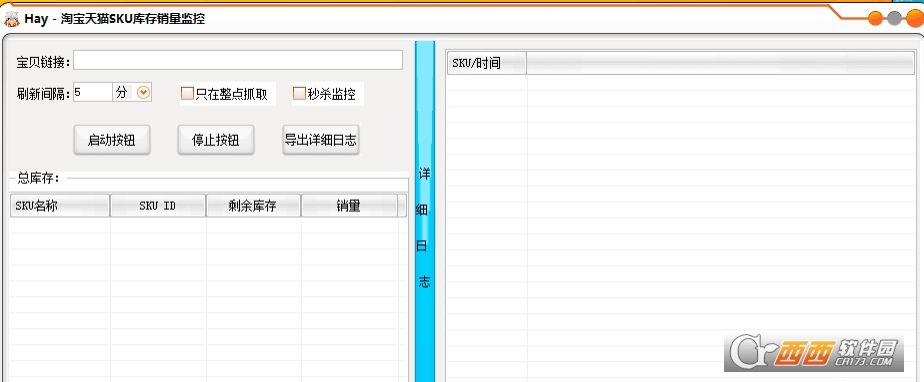Click the blue 详细日志 vertical bar
Viewport: 924px width, 382px height.
tap(424, 211)
